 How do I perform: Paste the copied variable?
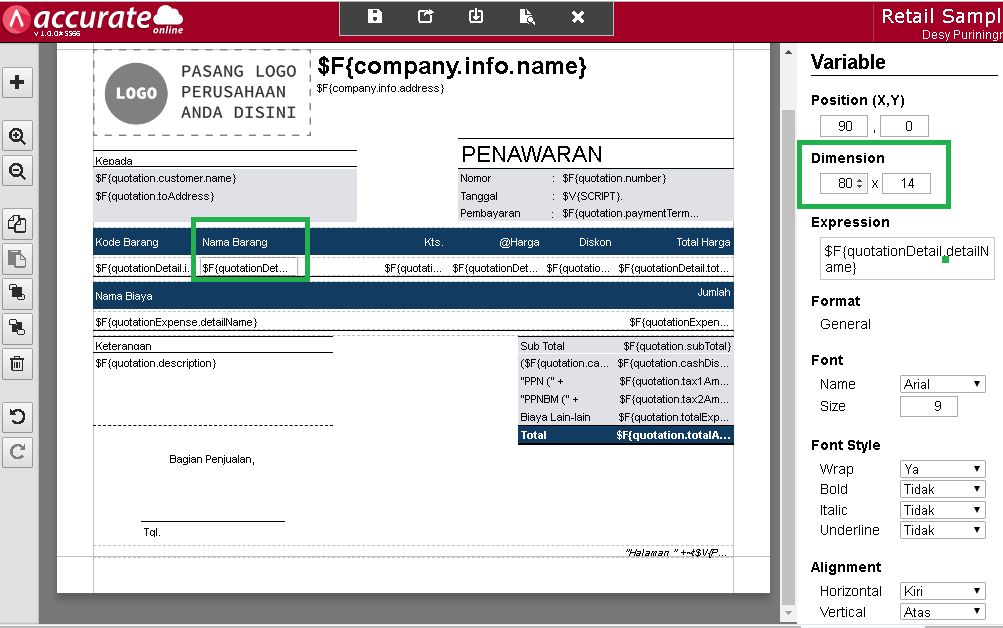17,258
